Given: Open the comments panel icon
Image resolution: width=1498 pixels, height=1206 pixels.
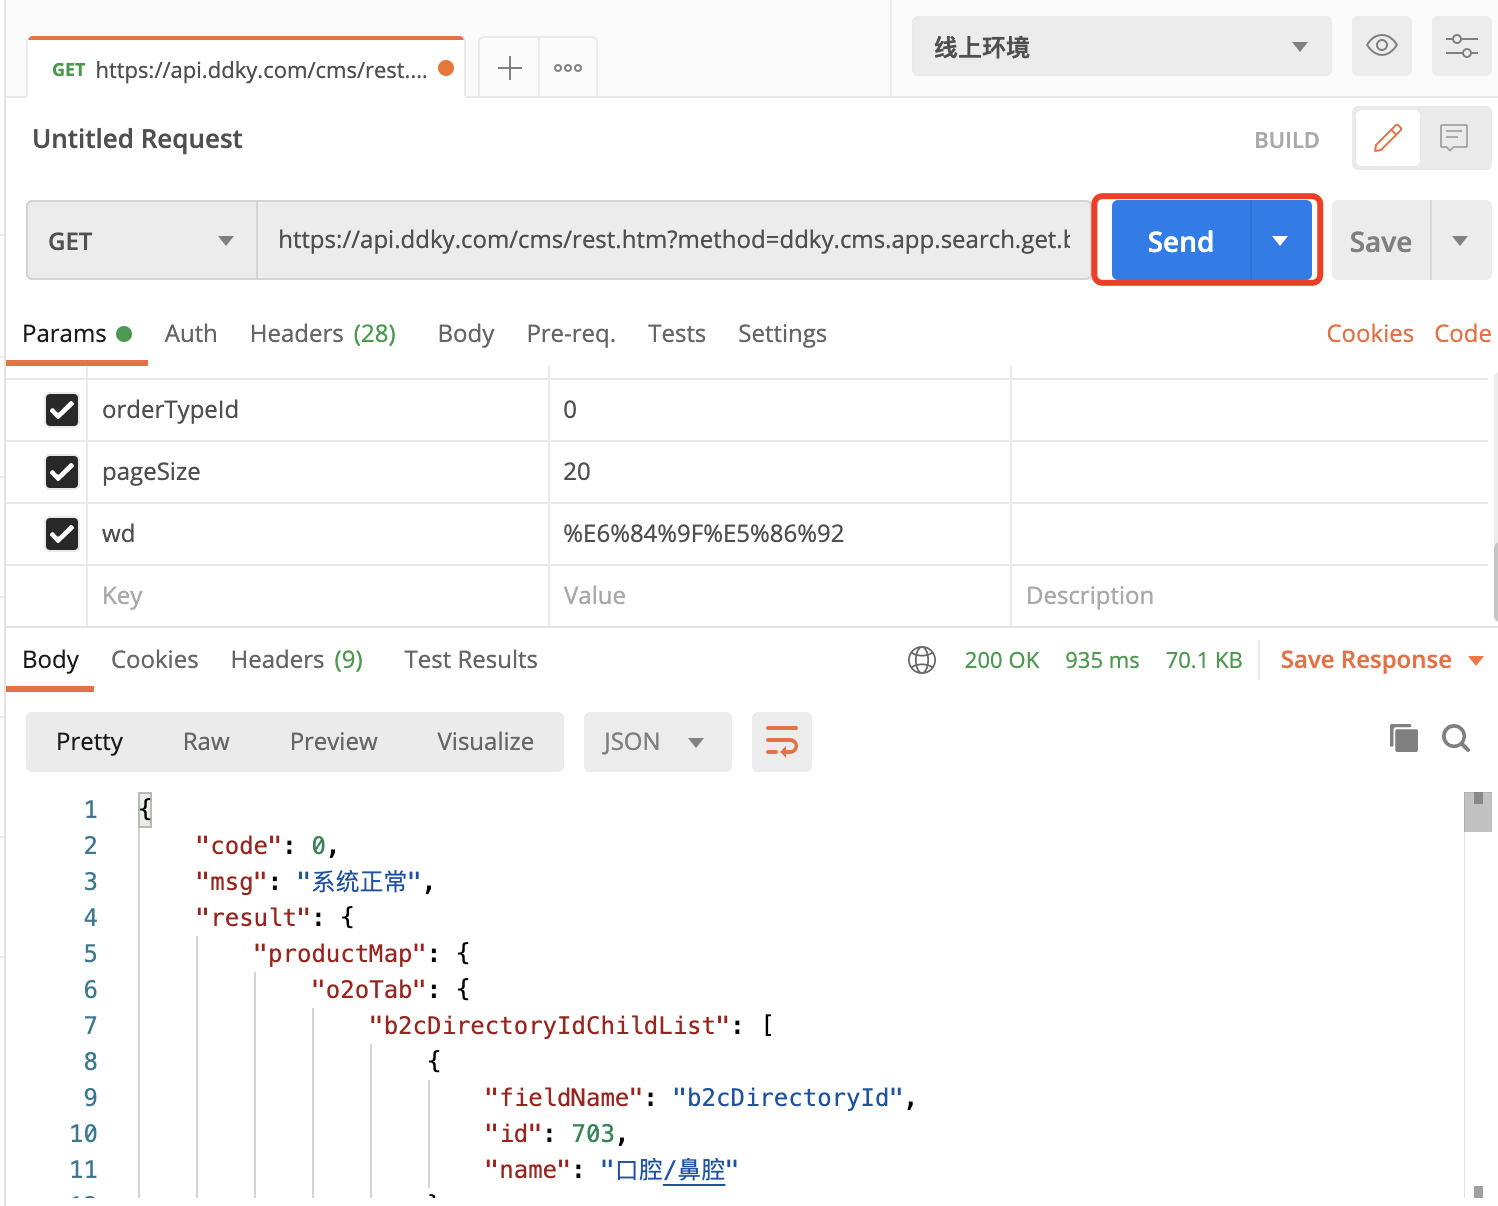Looking at the screenshot, I should (1454, 138).
